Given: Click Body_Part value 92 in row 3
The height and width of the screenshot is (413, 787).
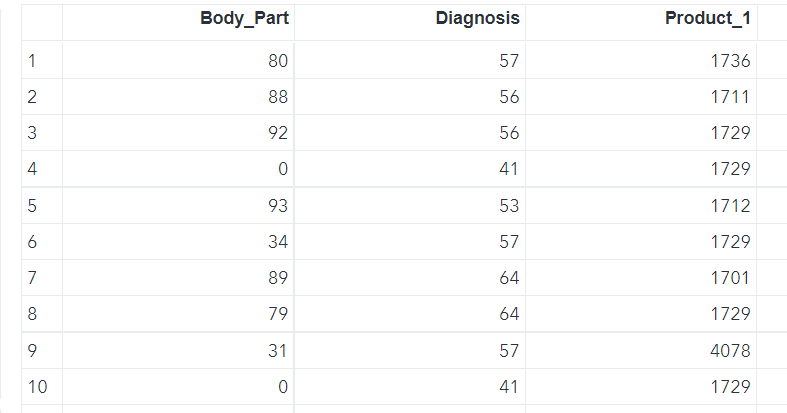Looking at the screenshot, I should click(x=277, y=133).
